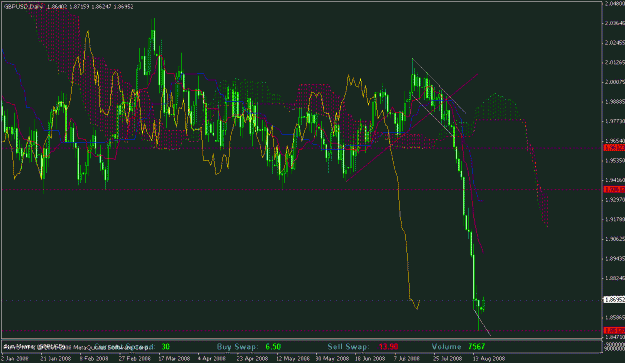Screen dimensions: 625x363
Task: Click the 2.0007 price scale label
Action: [x=615, y=82]
